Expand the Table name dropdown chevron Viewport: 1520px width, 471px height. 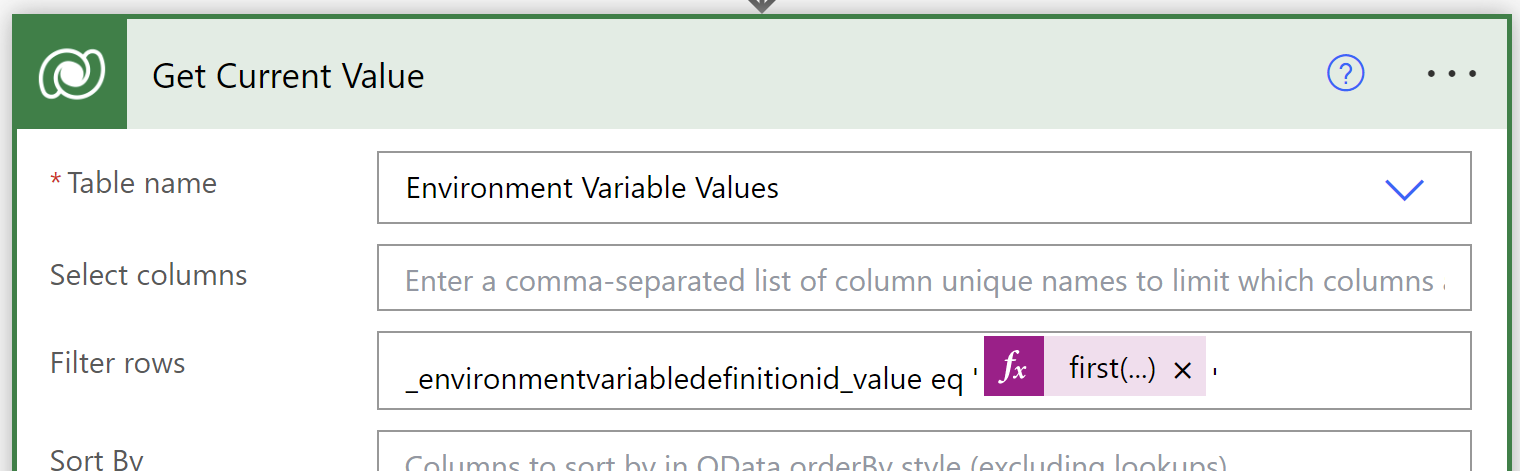(x=1404, y=188)
